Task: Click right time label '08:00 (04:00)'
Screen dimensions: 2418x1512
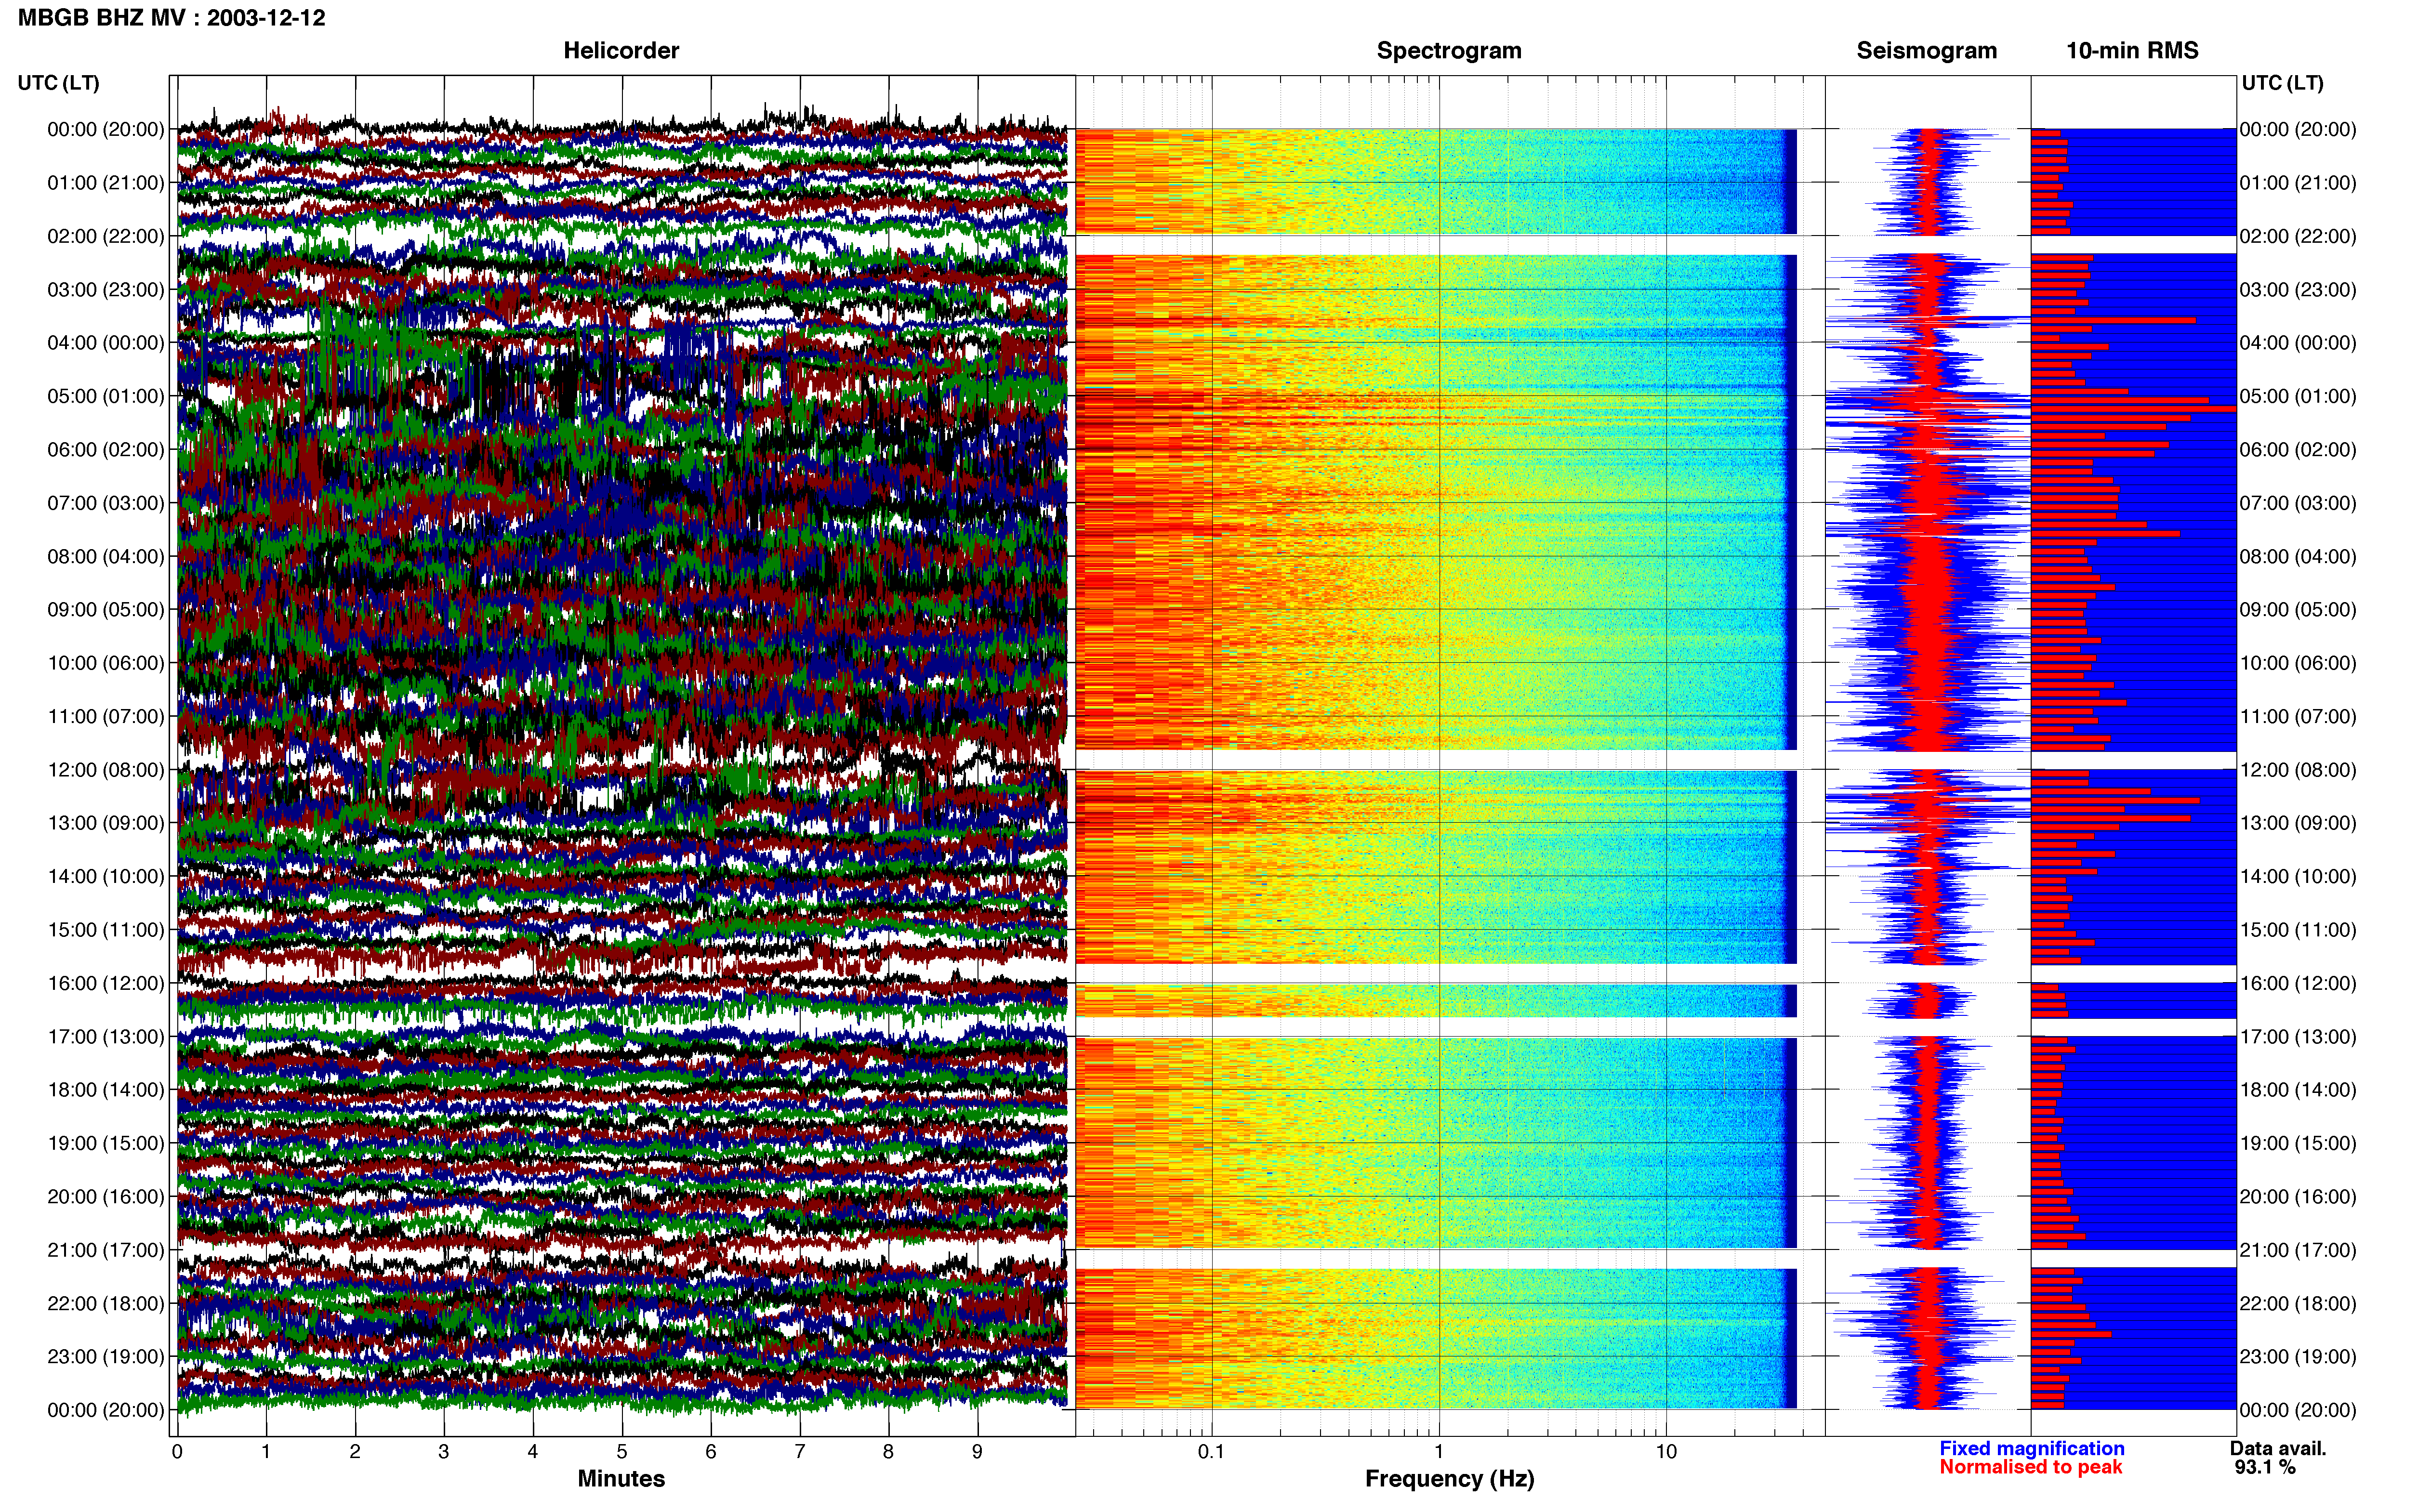Action: [x=2298, y=556]
